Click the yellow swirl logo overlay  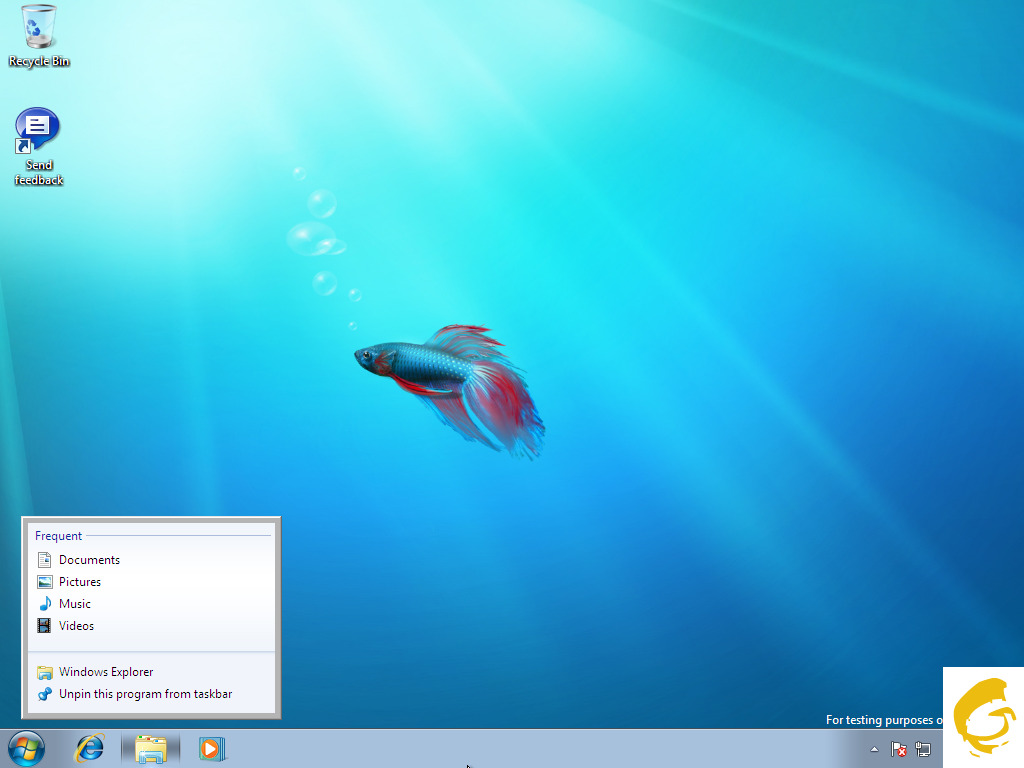pyautogui.click(x=984, y=718)
